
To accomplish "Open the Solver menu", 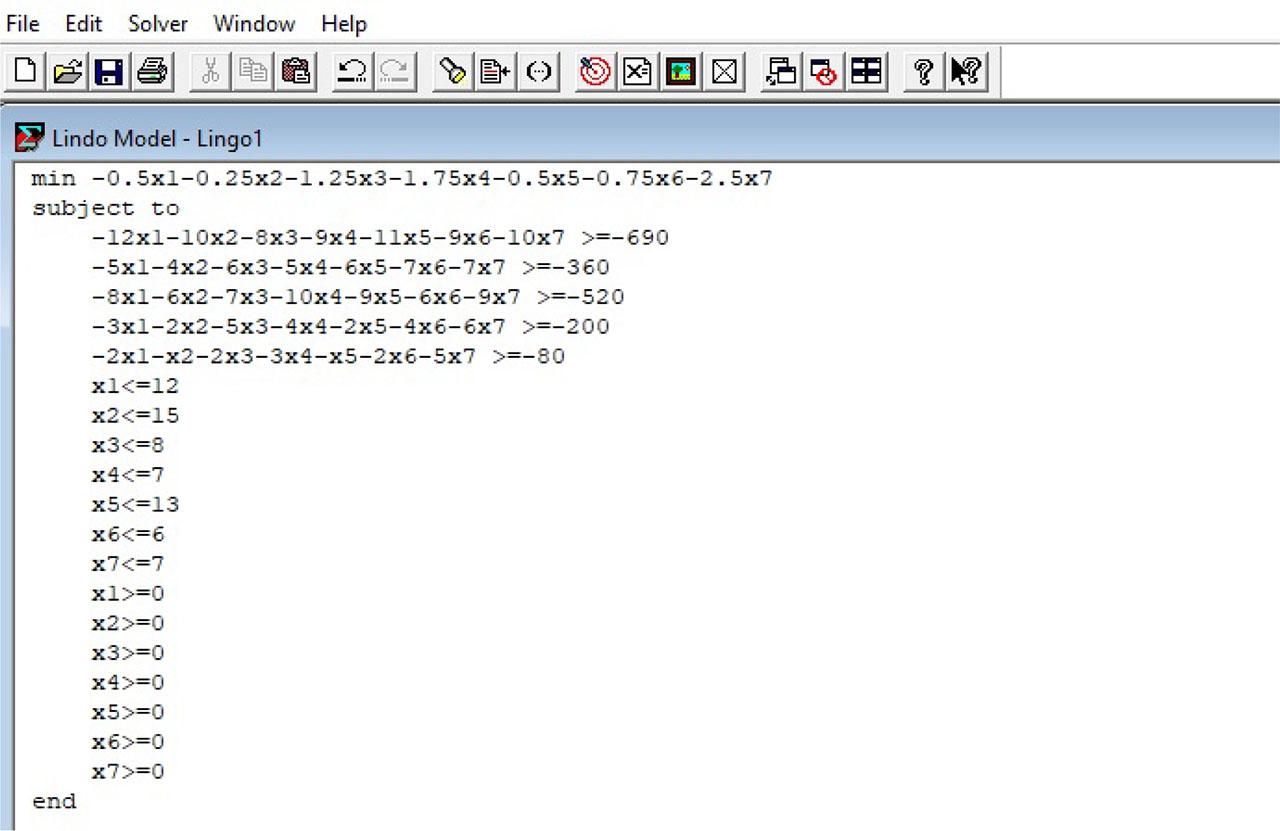I will pos(158,23).
